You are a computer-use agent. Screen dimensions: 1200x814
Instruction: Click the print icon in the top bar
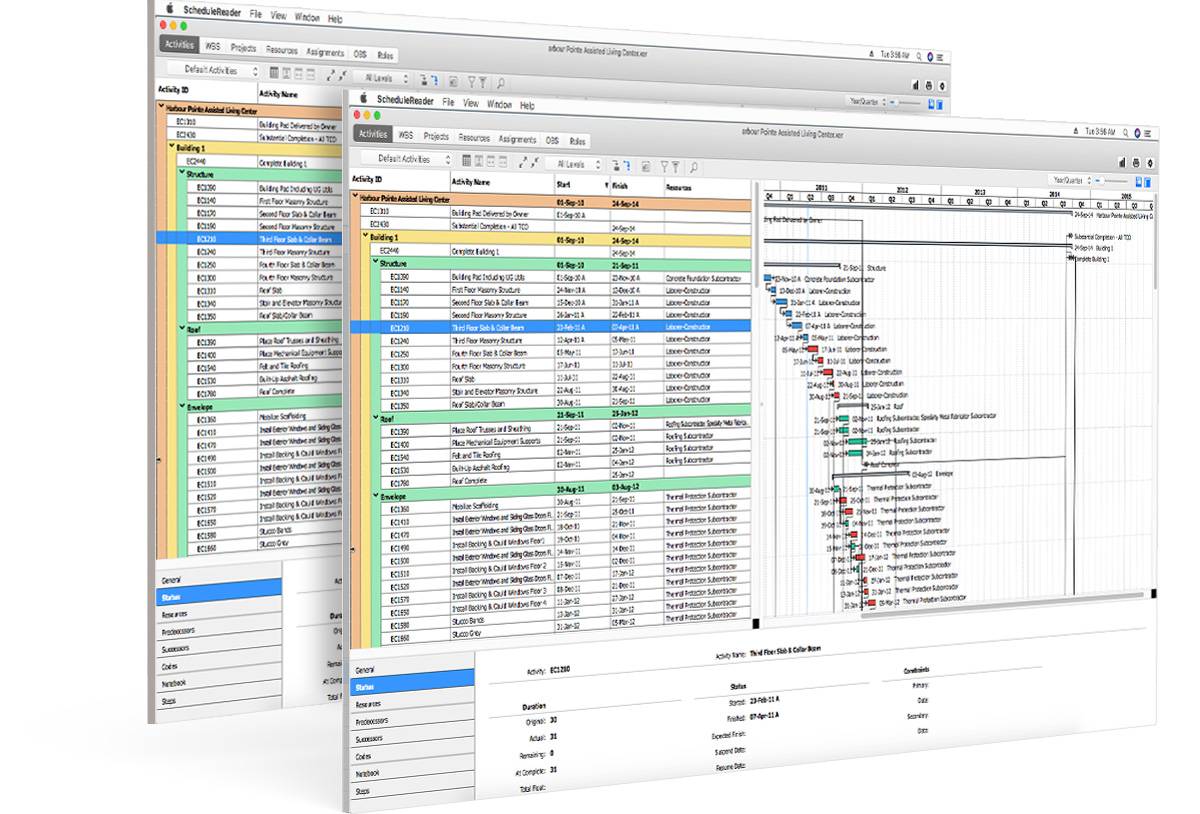point(1136,162)
